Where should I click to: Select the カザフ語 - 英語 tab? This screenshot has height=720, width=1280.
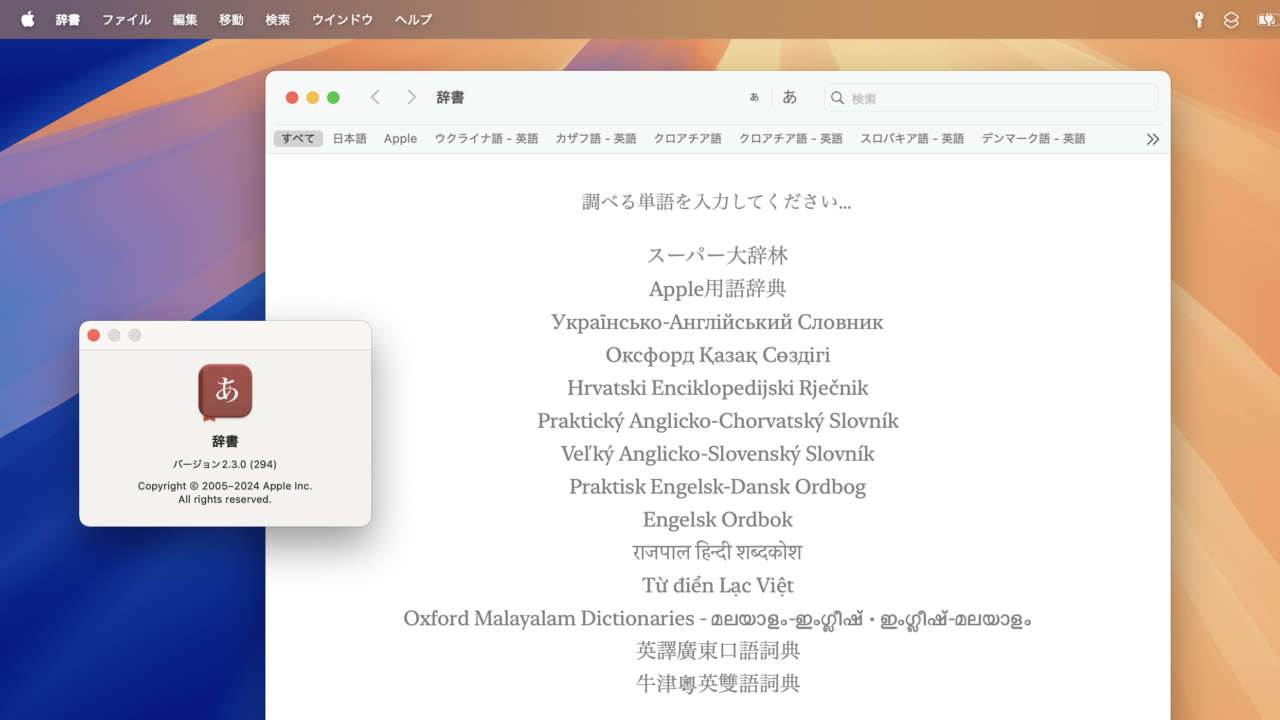pyautogui.click(x=596, y=139)
